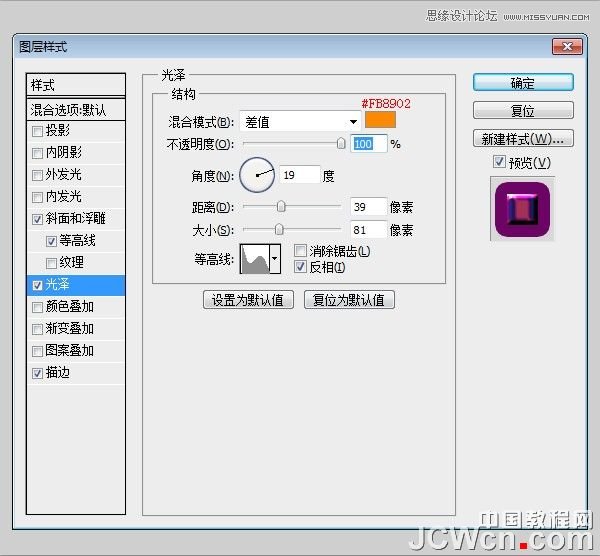Click the 距离 distance slider handle

(281, 206)
